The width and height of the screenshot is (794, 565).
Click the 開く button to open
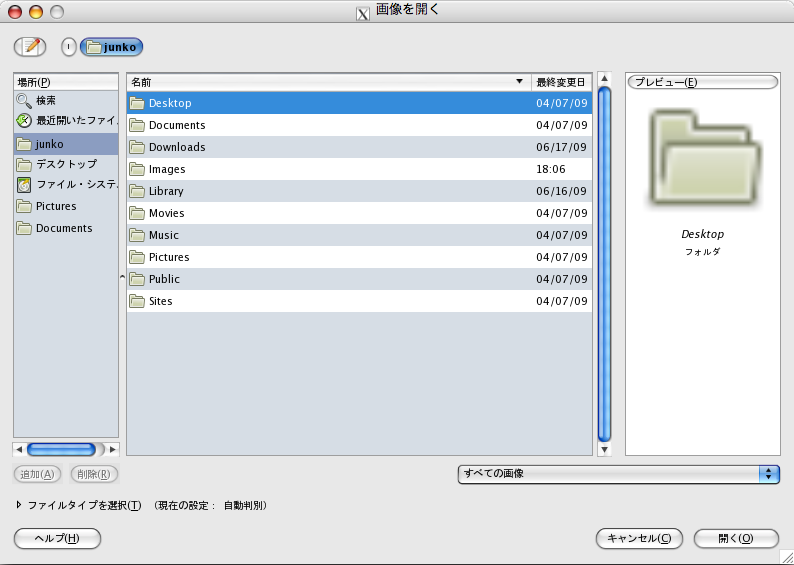735,538
